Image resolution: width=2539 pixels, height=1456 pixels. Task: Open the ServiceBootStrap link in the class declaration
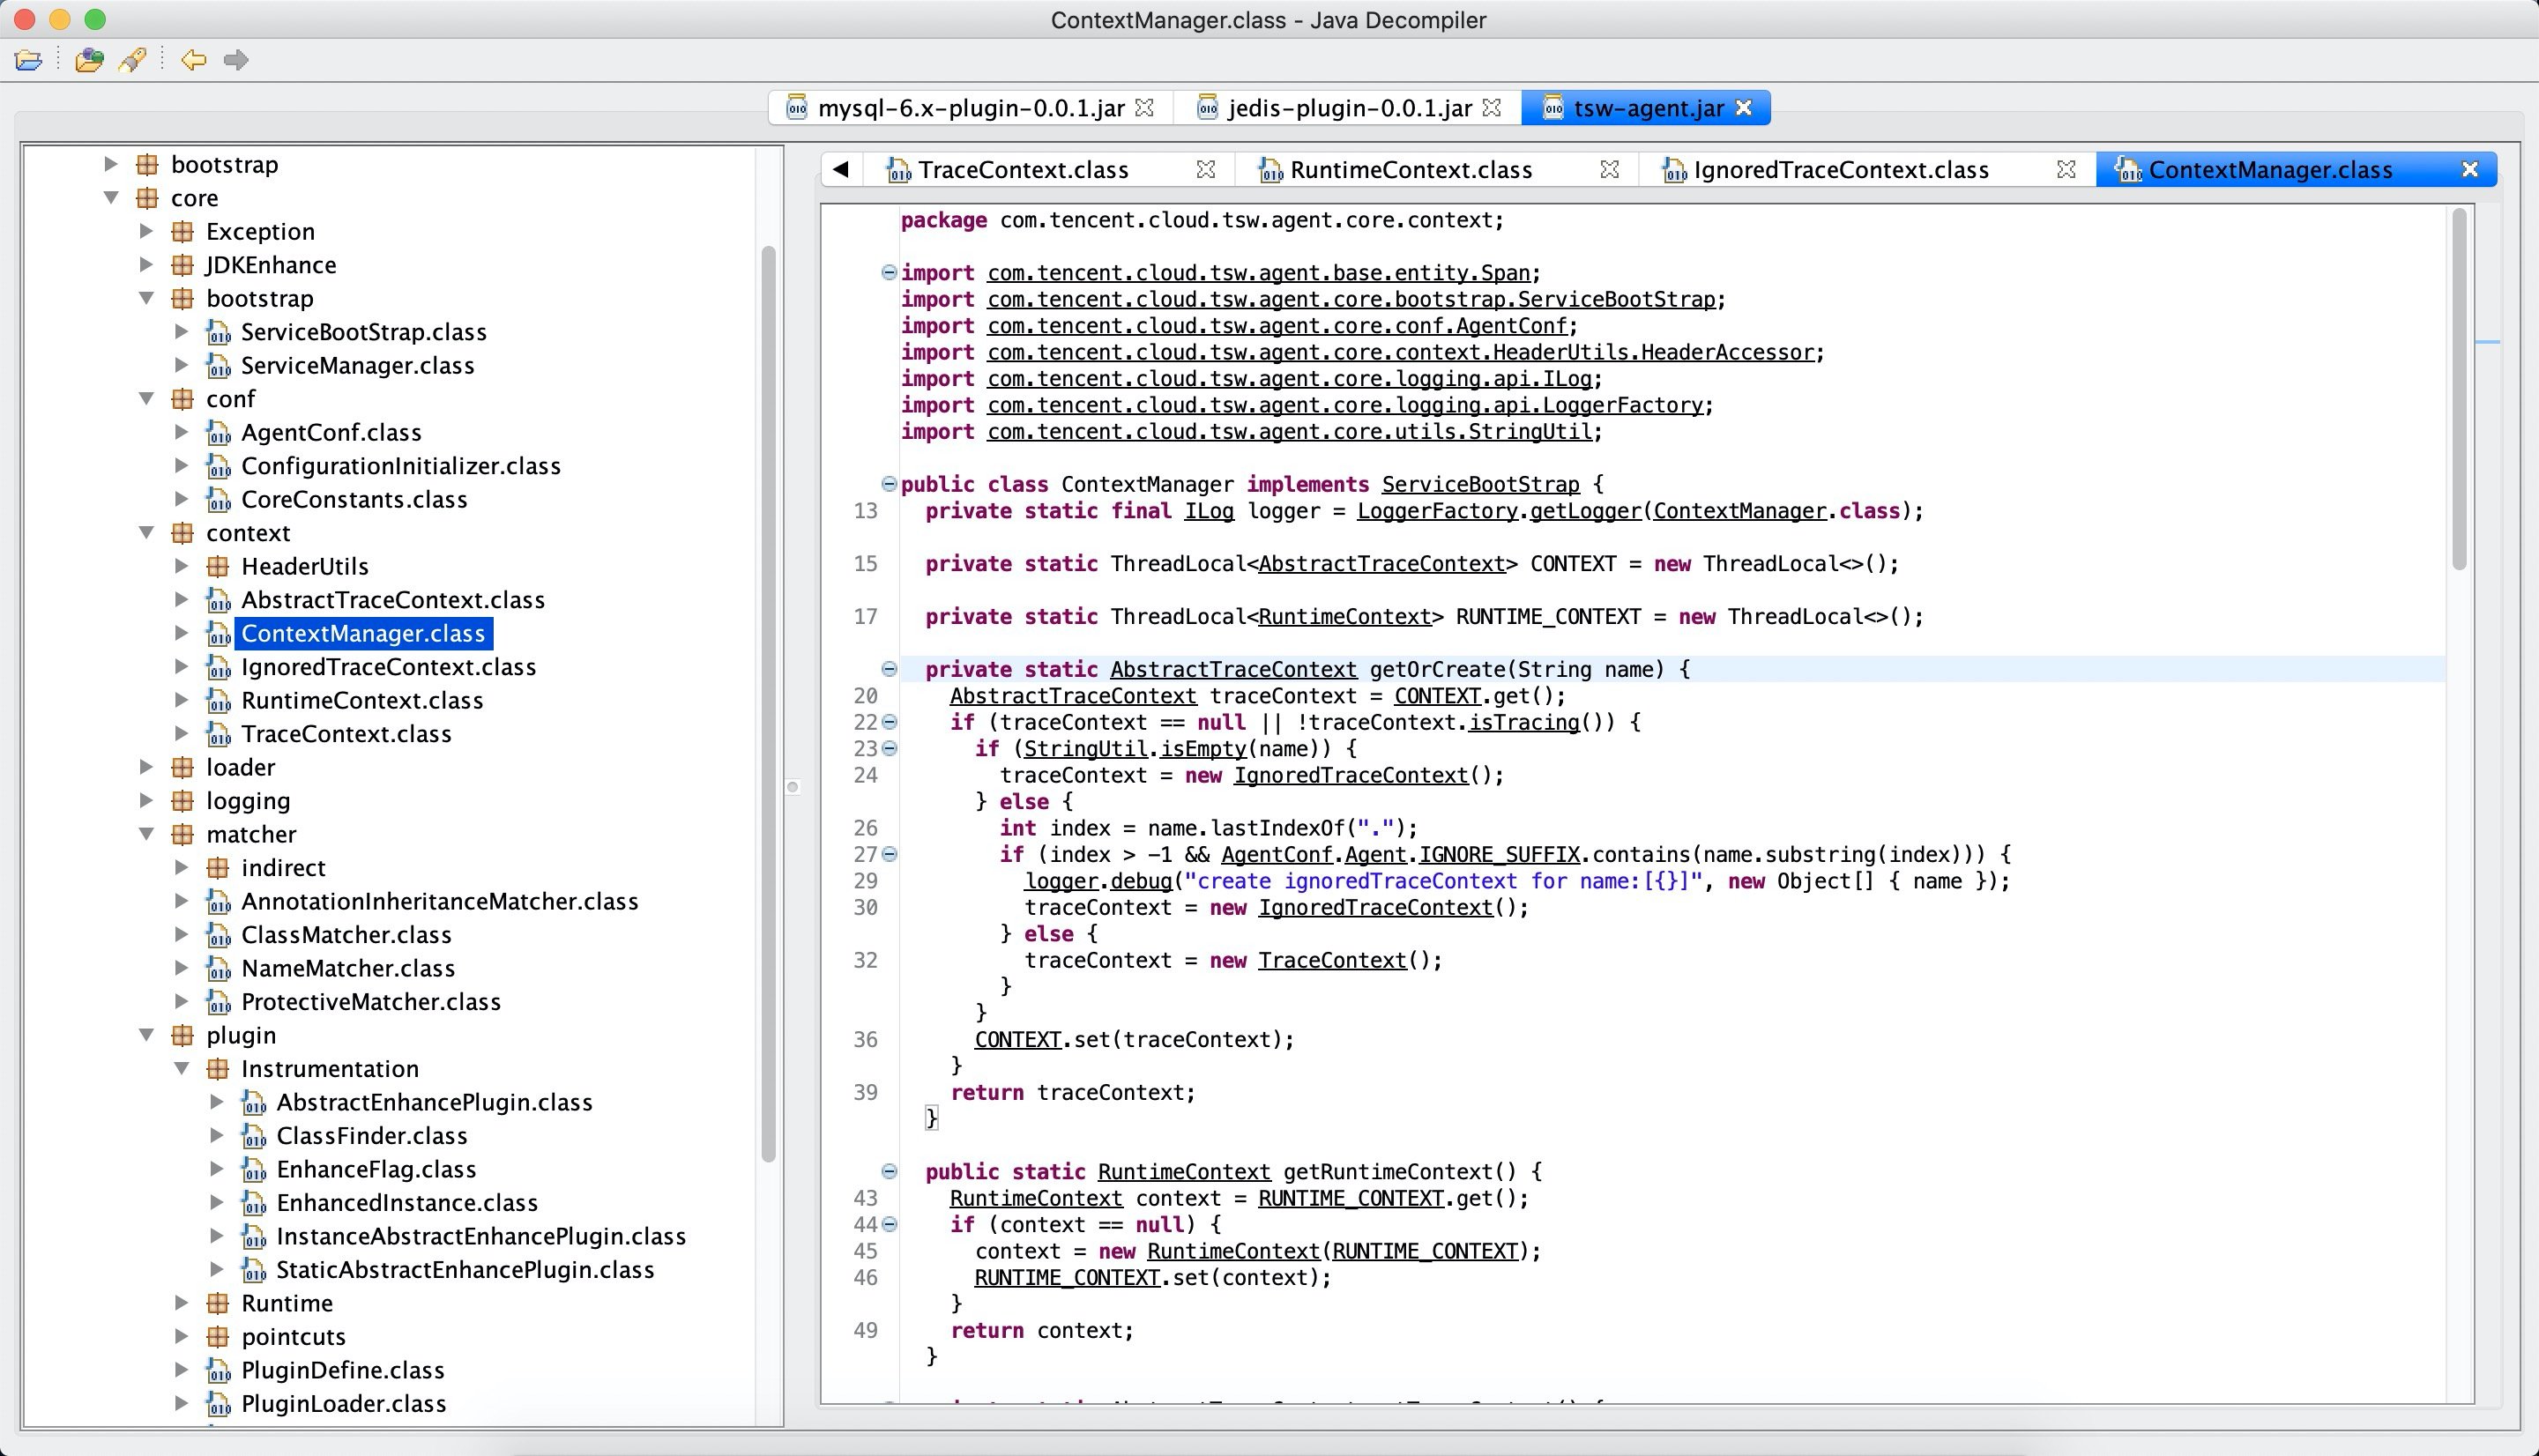(x=1480, y=484)
